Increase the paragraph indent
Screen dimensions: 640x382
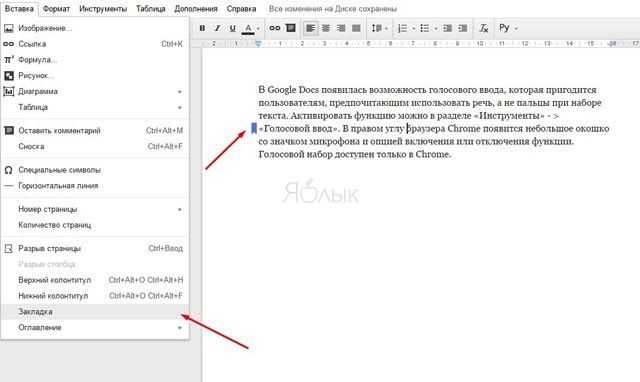(x=462, y=28)
